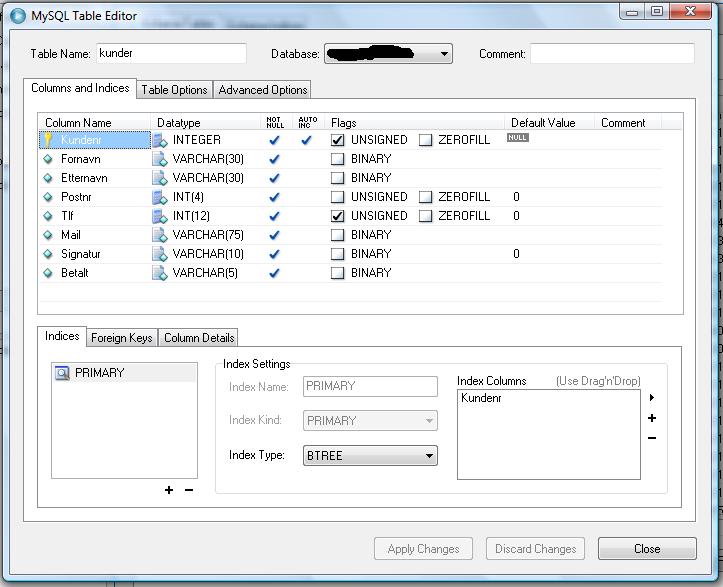Enable the BINARY flag for Signatur
This screenshot has height=587, width=723.
pyautogui.click(x=338, y=254)
